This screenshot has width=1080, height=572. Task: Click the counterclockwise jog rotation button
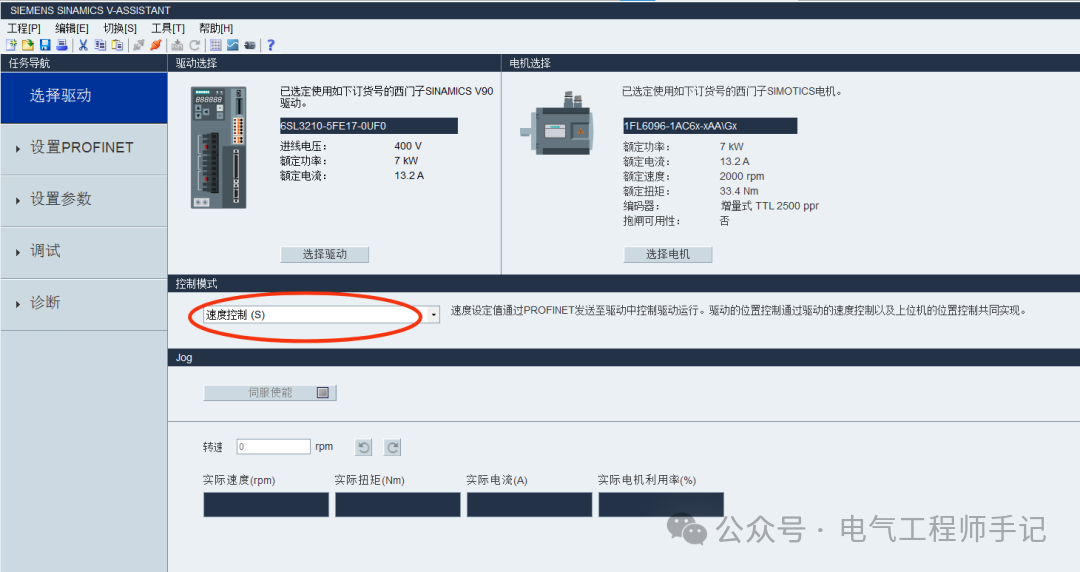tap(364, 447)
